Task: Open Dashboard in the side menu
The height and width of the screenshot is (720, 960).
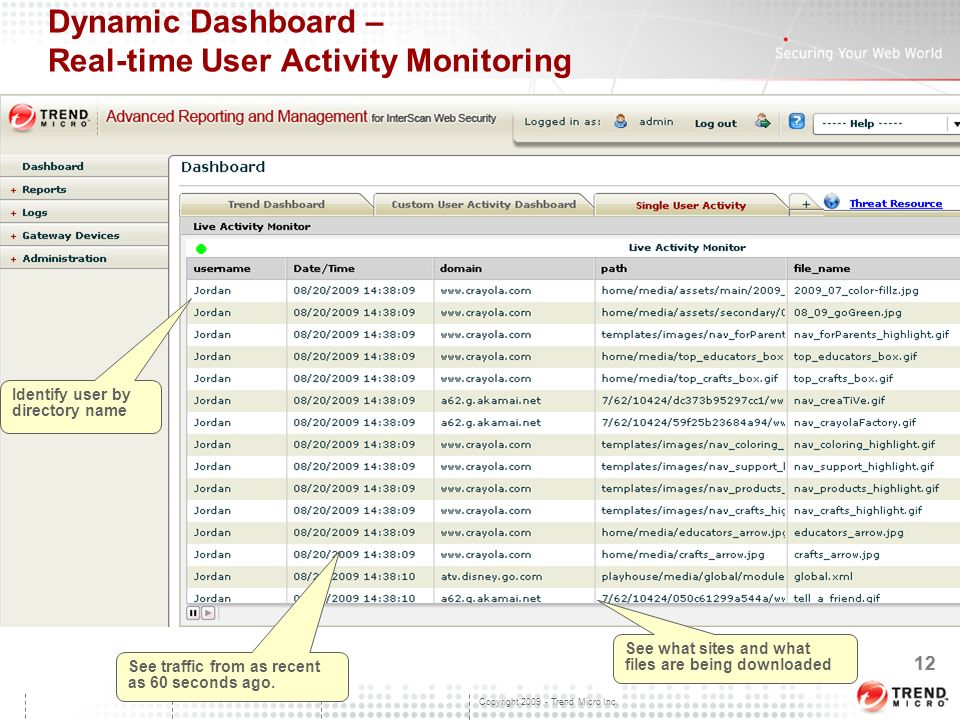Action: pos(53,167)
